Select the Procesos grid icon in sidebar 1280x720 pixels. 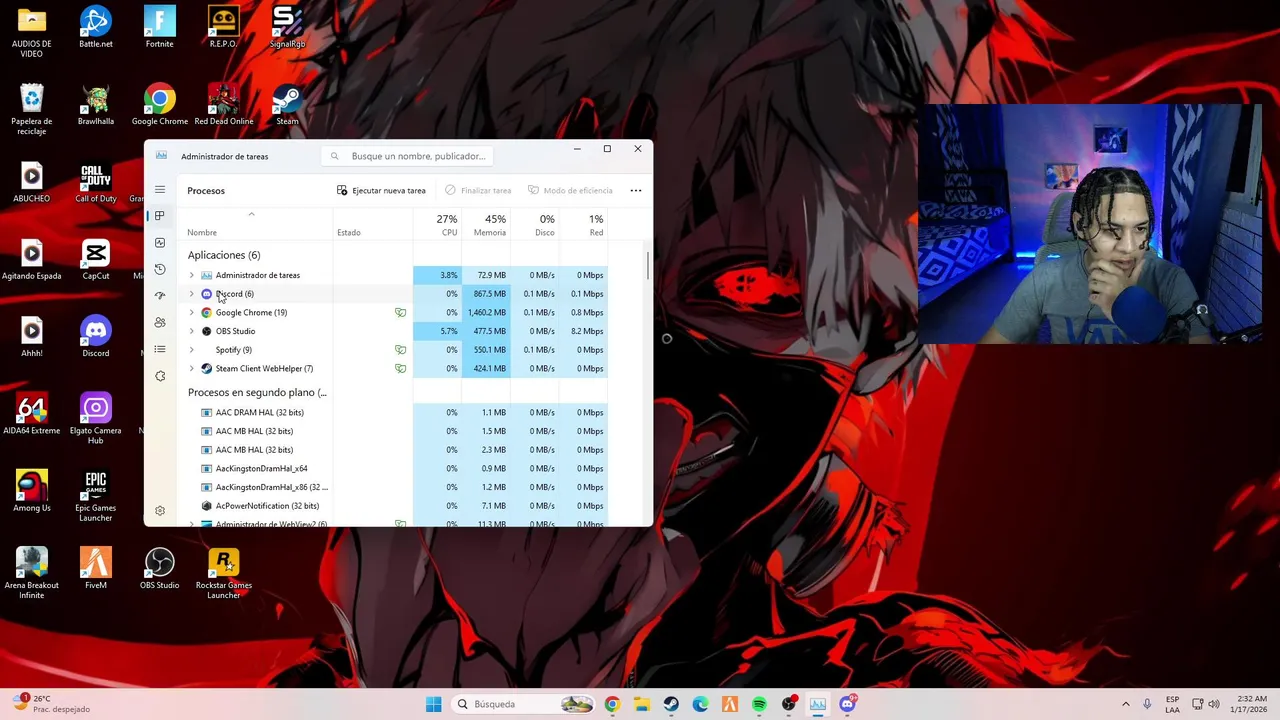pos(160,216)
